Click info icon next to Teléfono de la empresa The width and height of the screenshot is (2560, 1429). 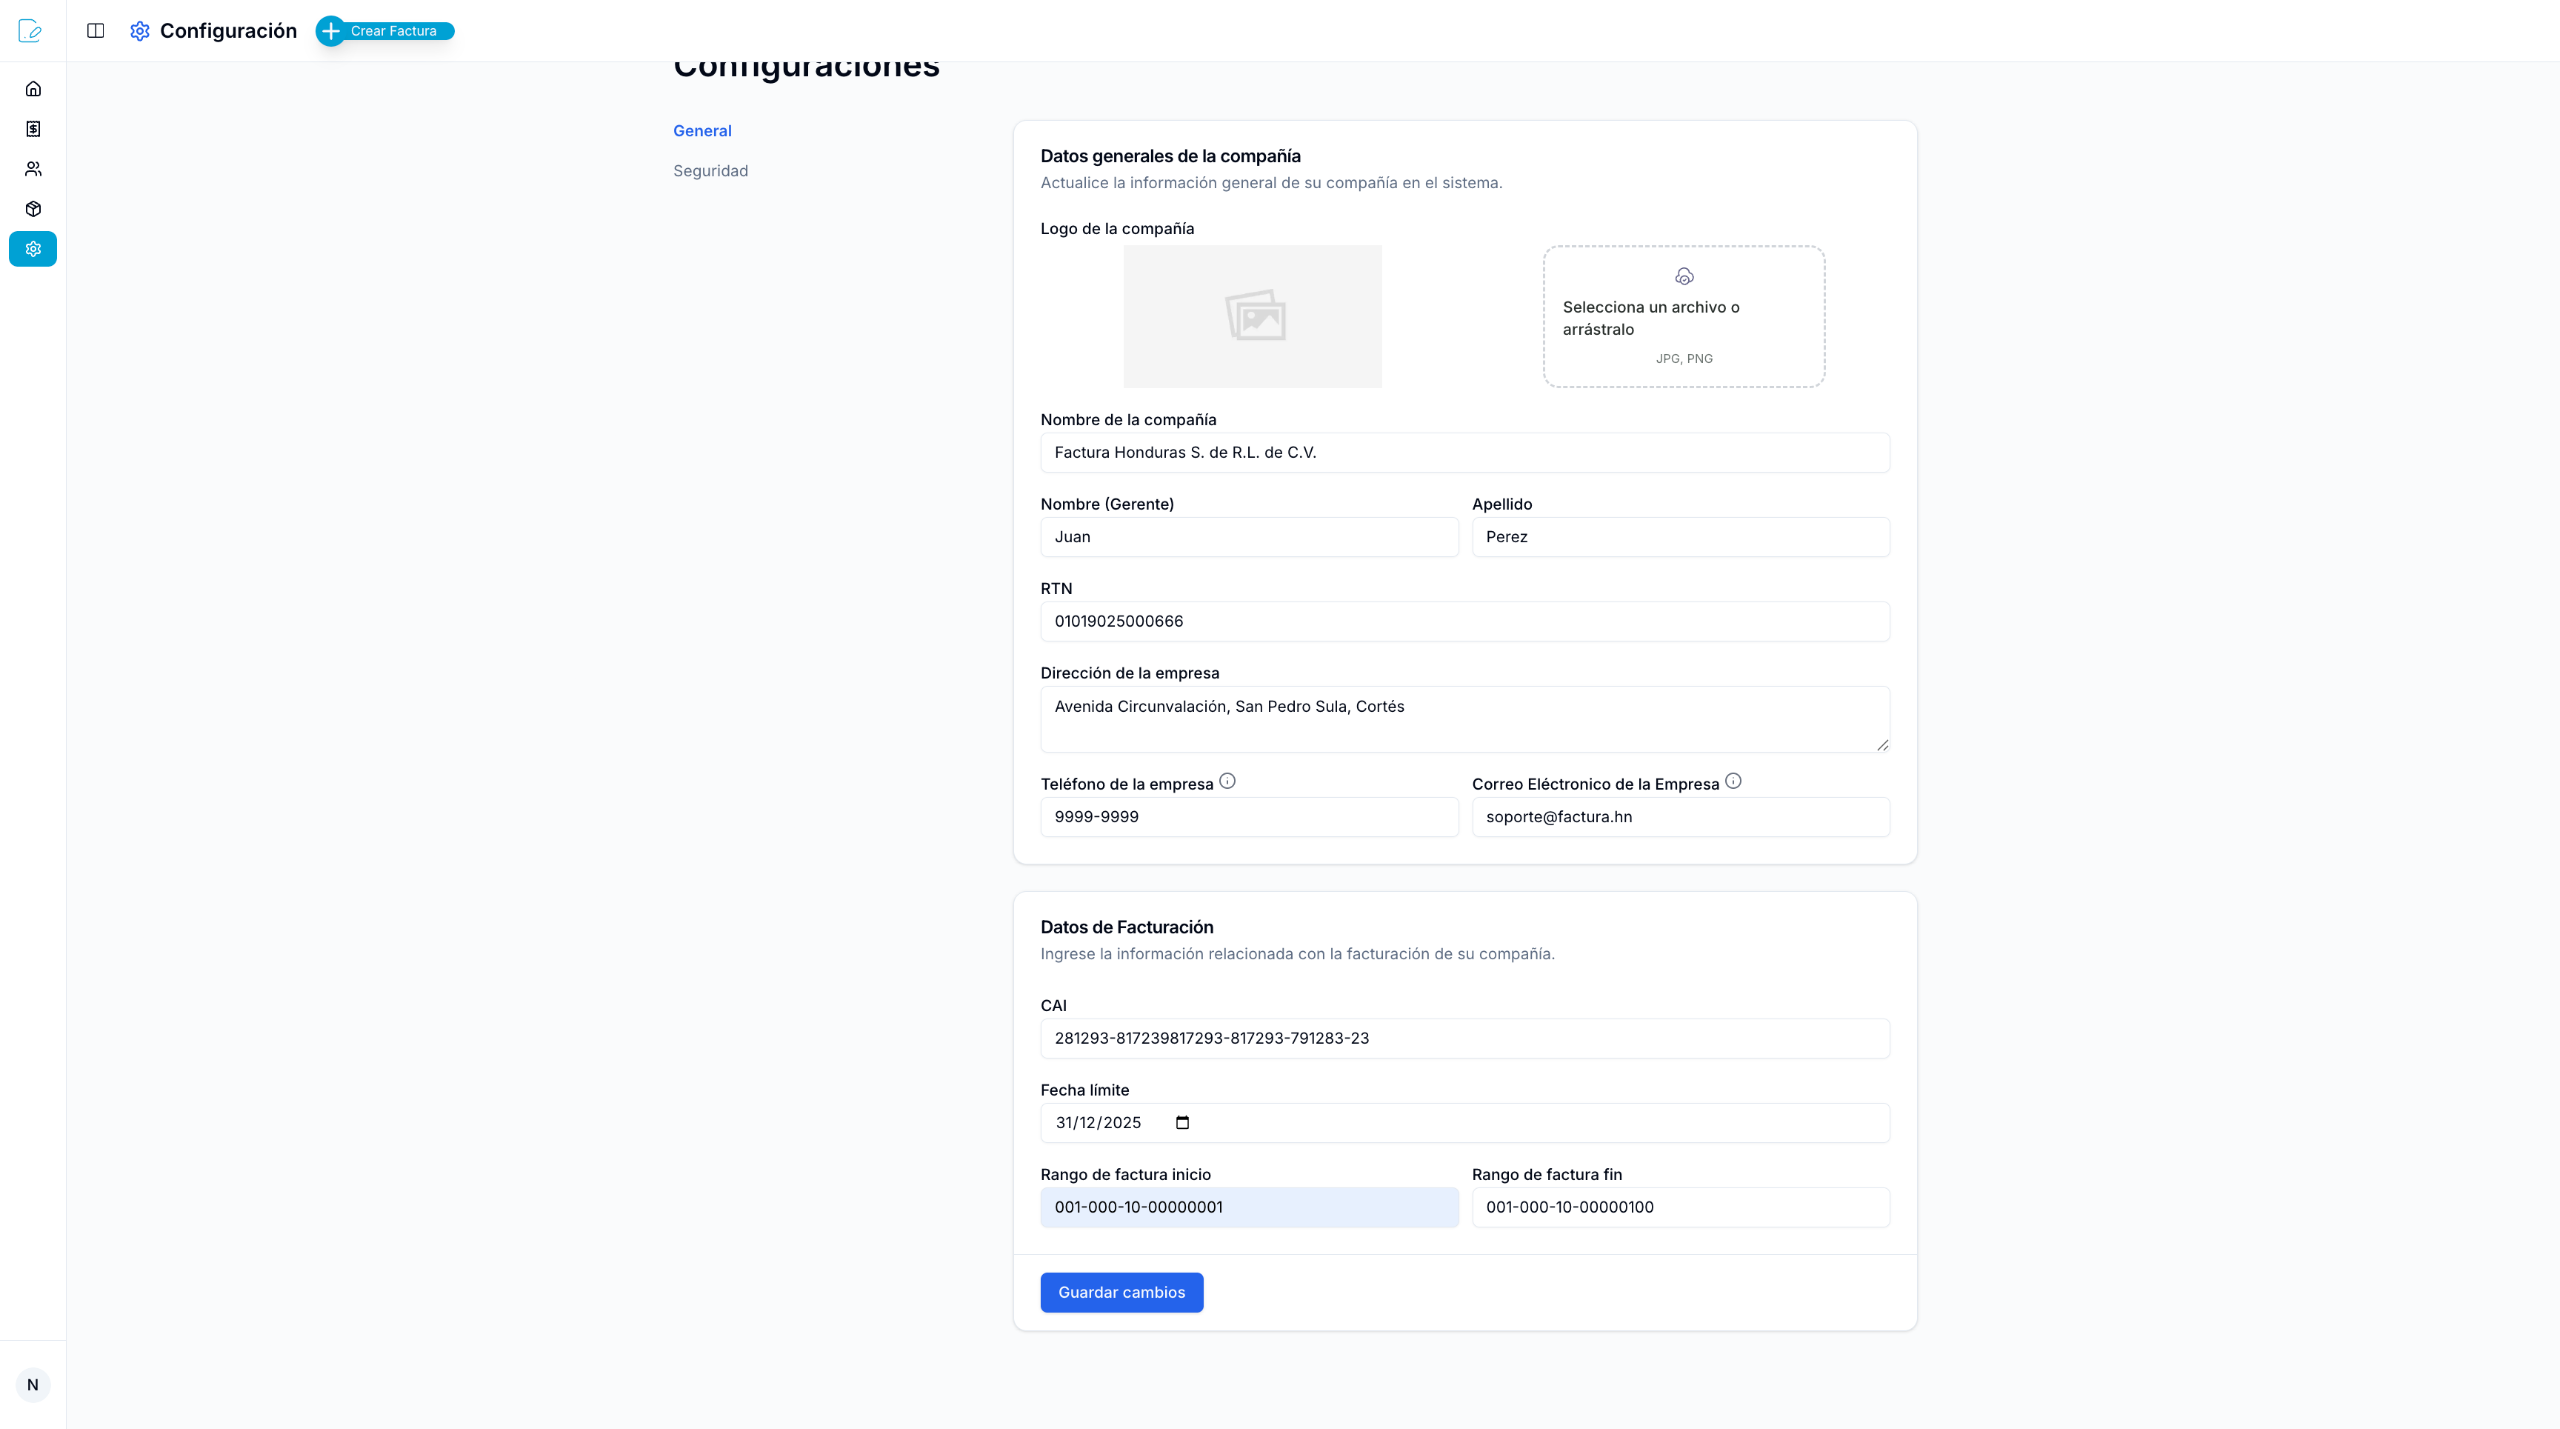tap(1227, 781)
